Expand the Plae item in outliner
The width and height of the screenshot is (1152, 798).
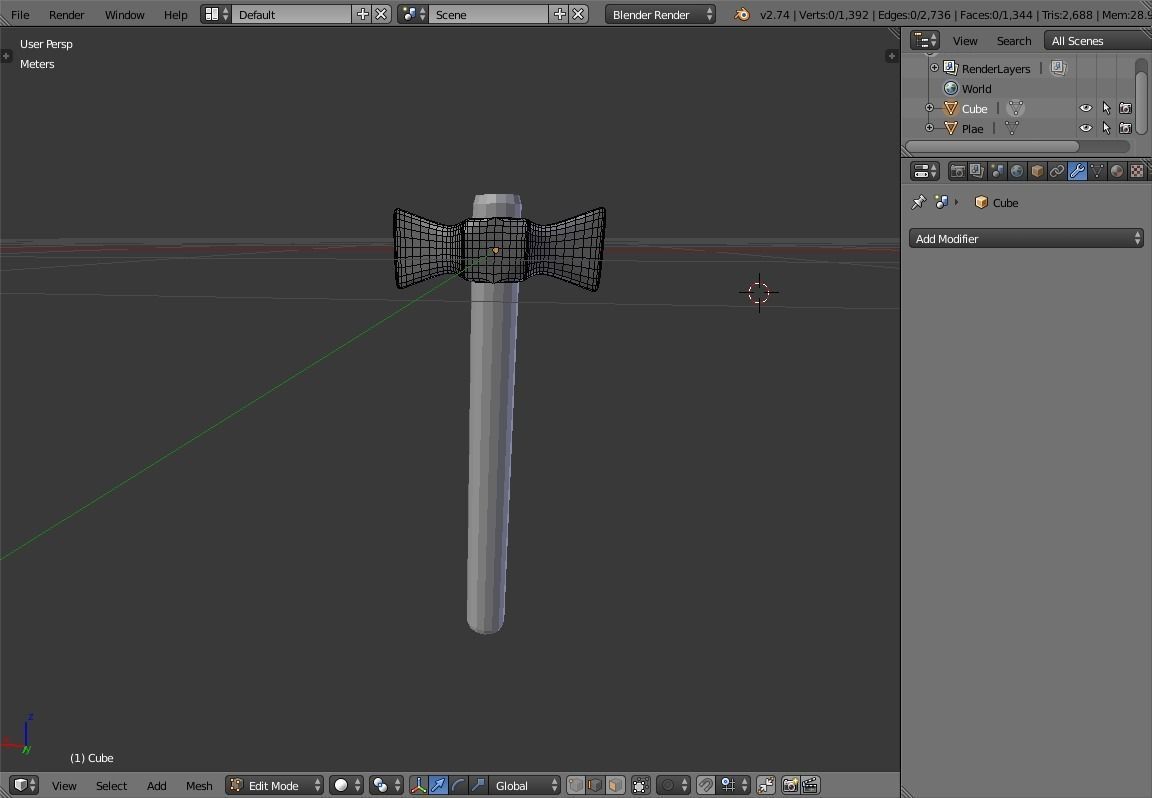(x=929, y=128)
